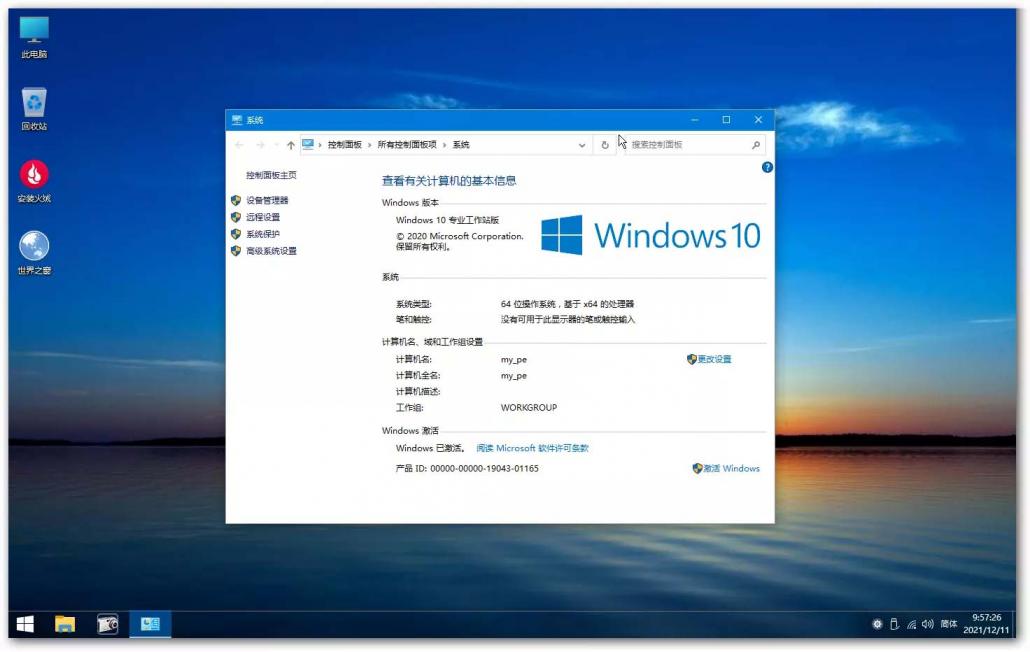Screen dimensions: 1030x652
Task: Click 激活 Windows at the bottom
Action: pos(731,468)
